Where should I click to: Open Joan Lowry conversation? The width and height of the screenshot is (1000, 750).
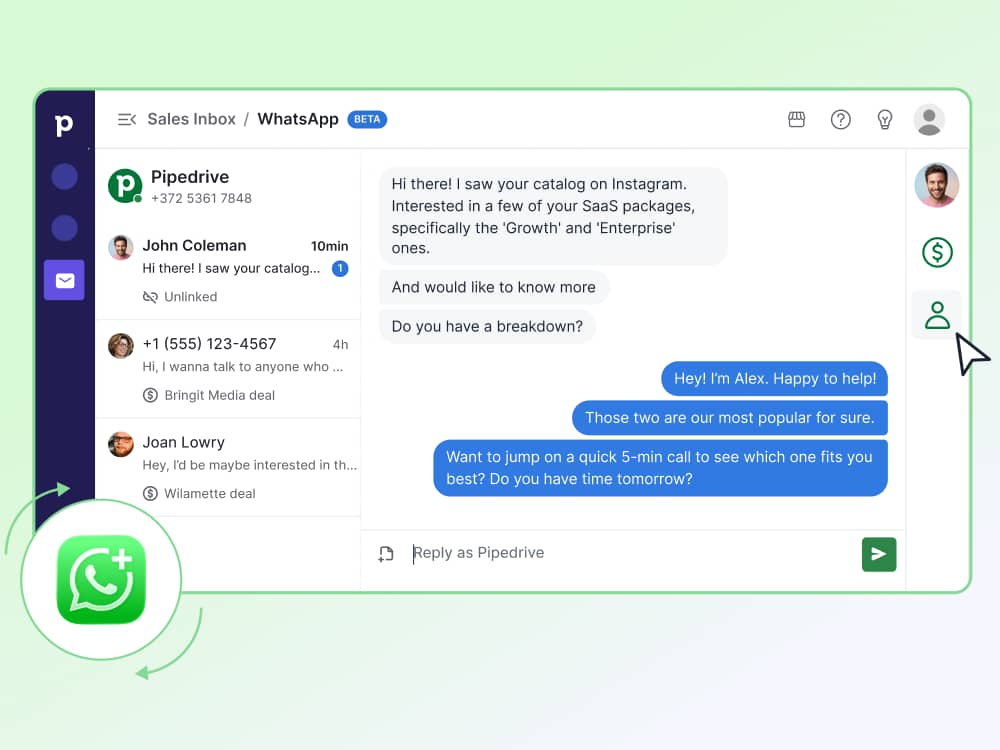(228, 467)
